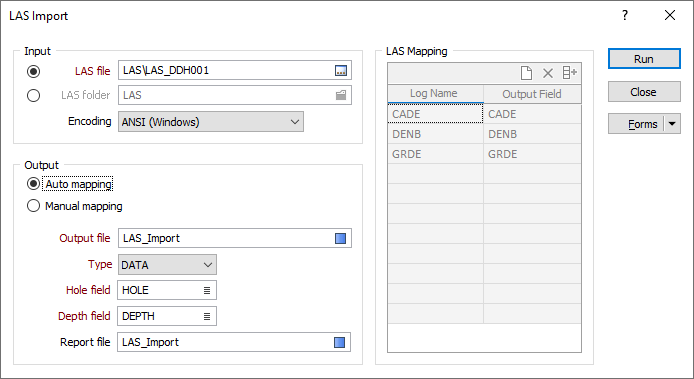Screen dimensions: 694x379
Task: Open Hole field list icon
Action: pos(207,290)
